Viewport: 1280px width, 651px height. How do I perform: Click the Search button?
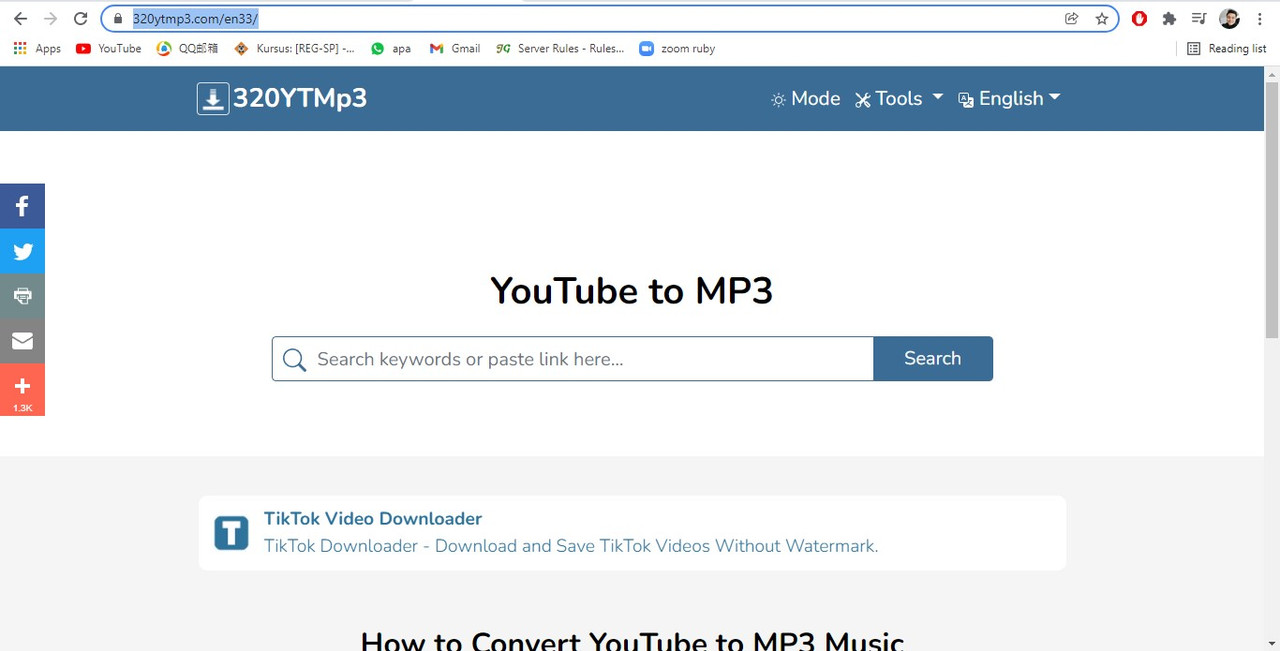point(933,359)
